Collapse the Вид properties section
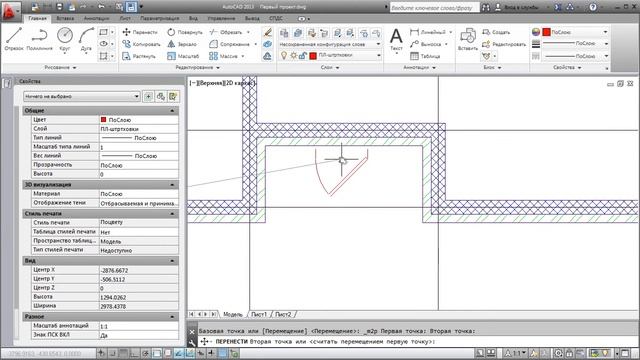The height and width of the screenshot is (360, 640). click(x=172, y=260)
